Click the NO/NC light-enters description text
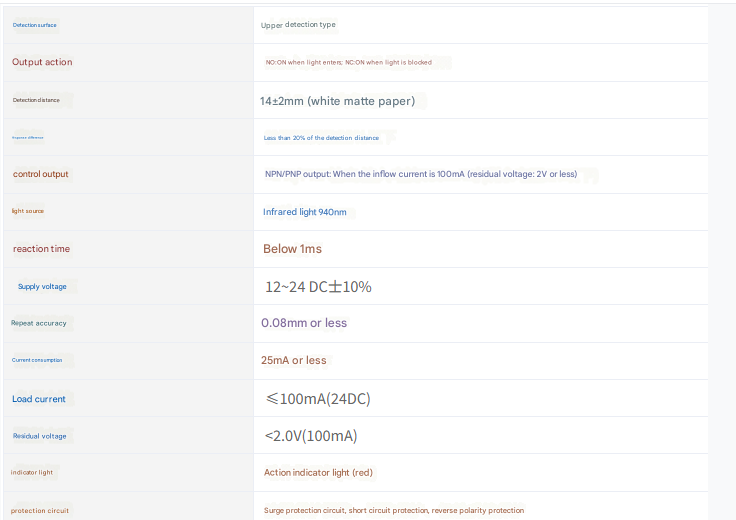 [x=348, y=62]
